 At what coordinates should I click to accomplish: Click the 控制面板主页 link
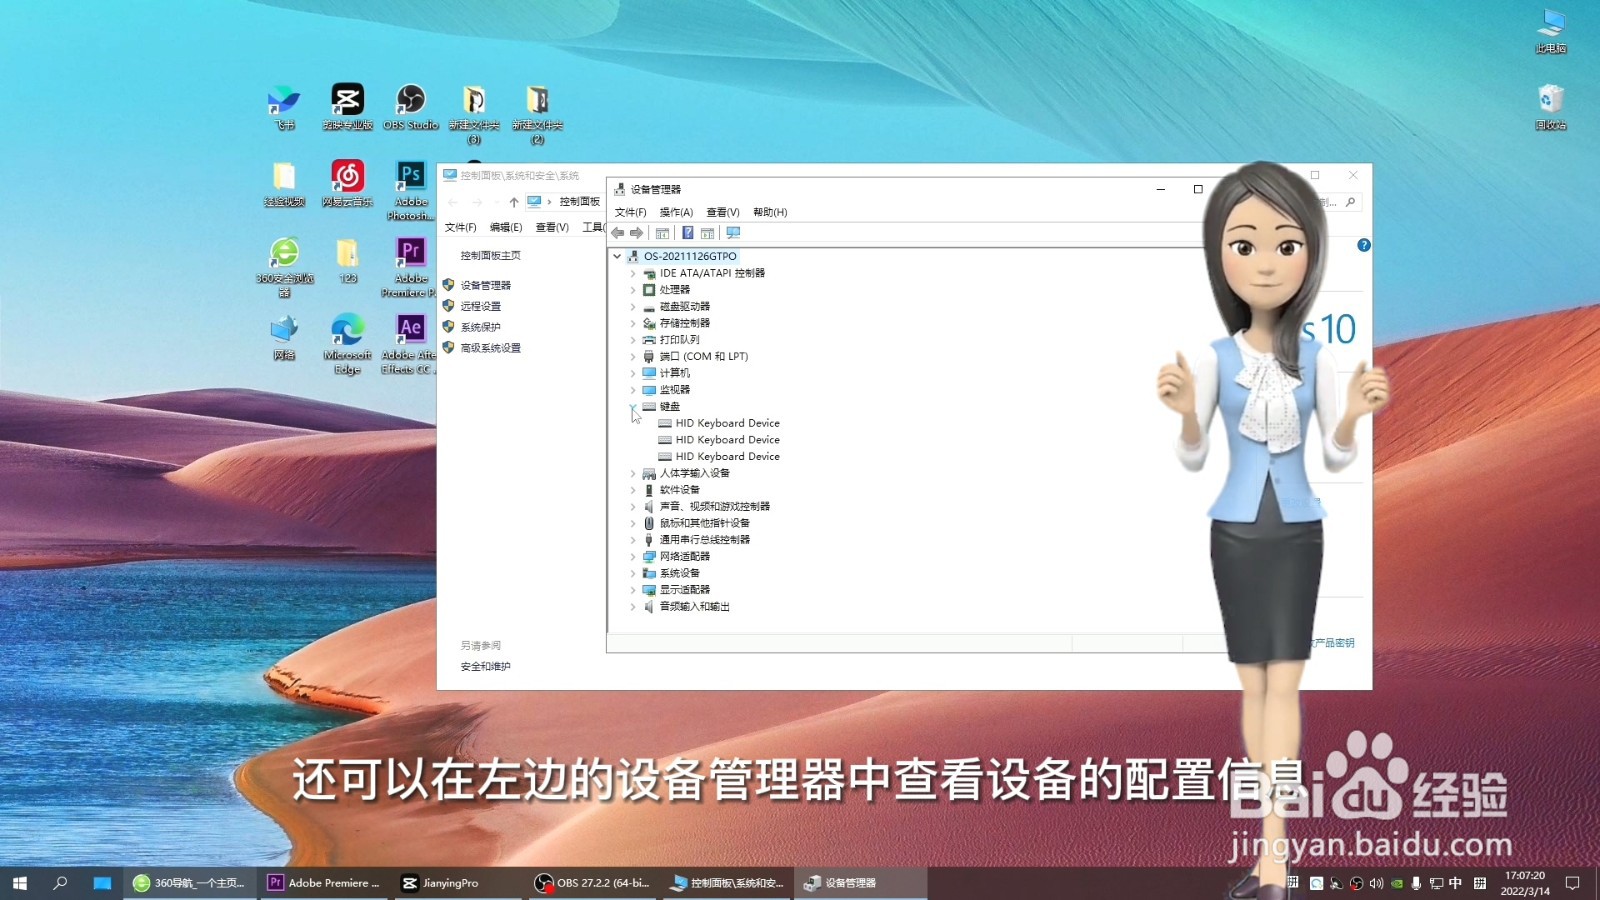tap(491, 256)
